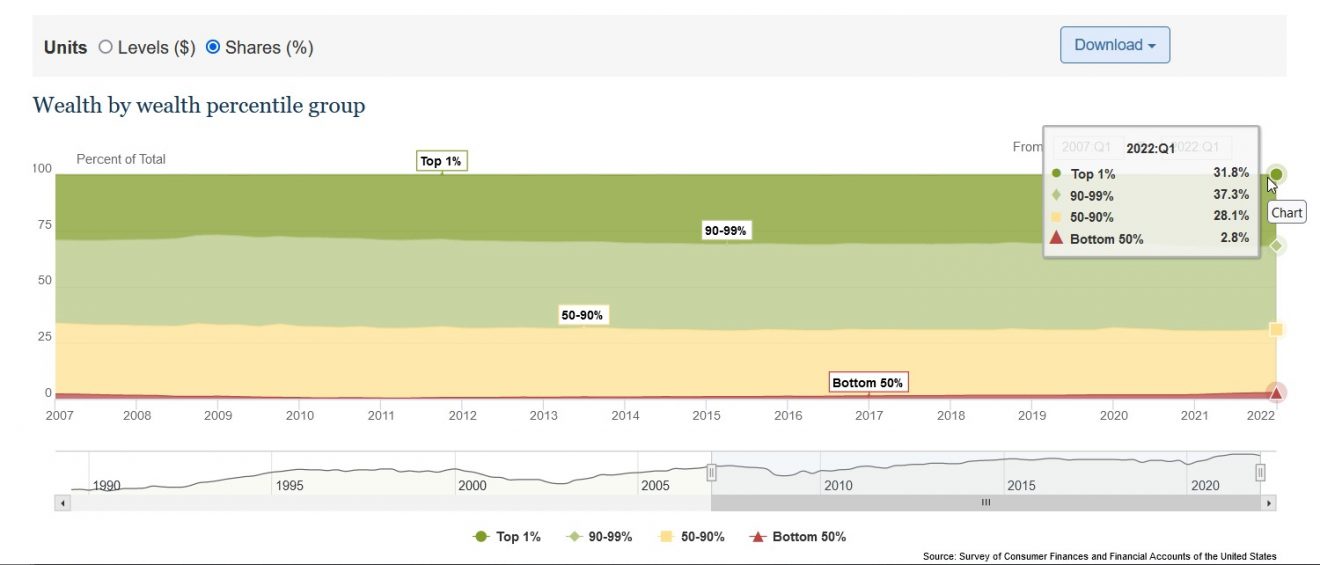Click the Bottom 50% label on the chart
The image size is (1320, 565).
(x=867, y=383)
